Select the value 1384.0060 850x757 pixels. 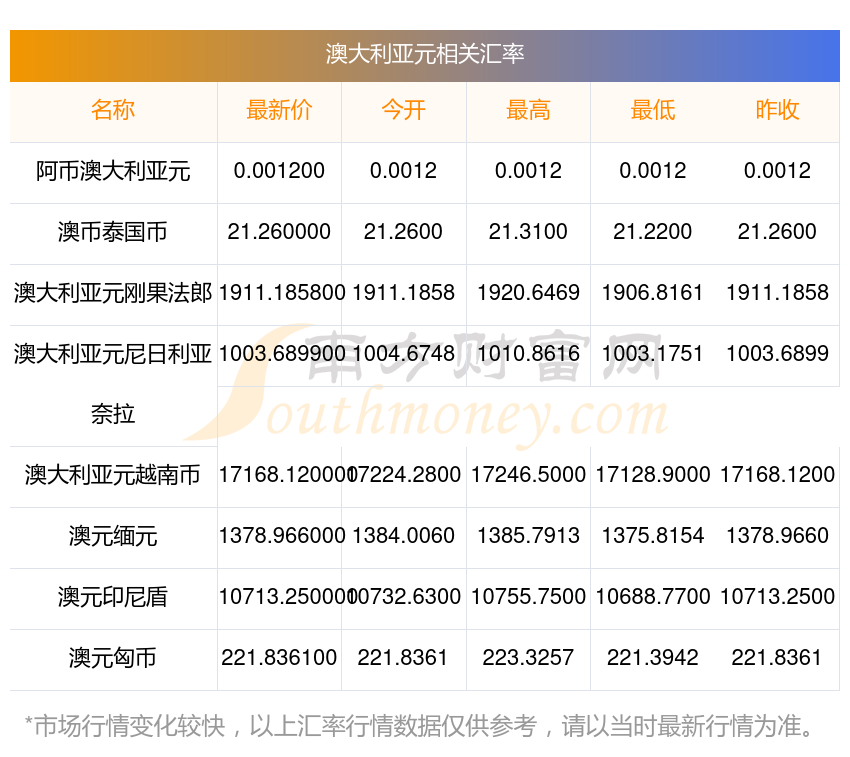[x=404, y=536]
